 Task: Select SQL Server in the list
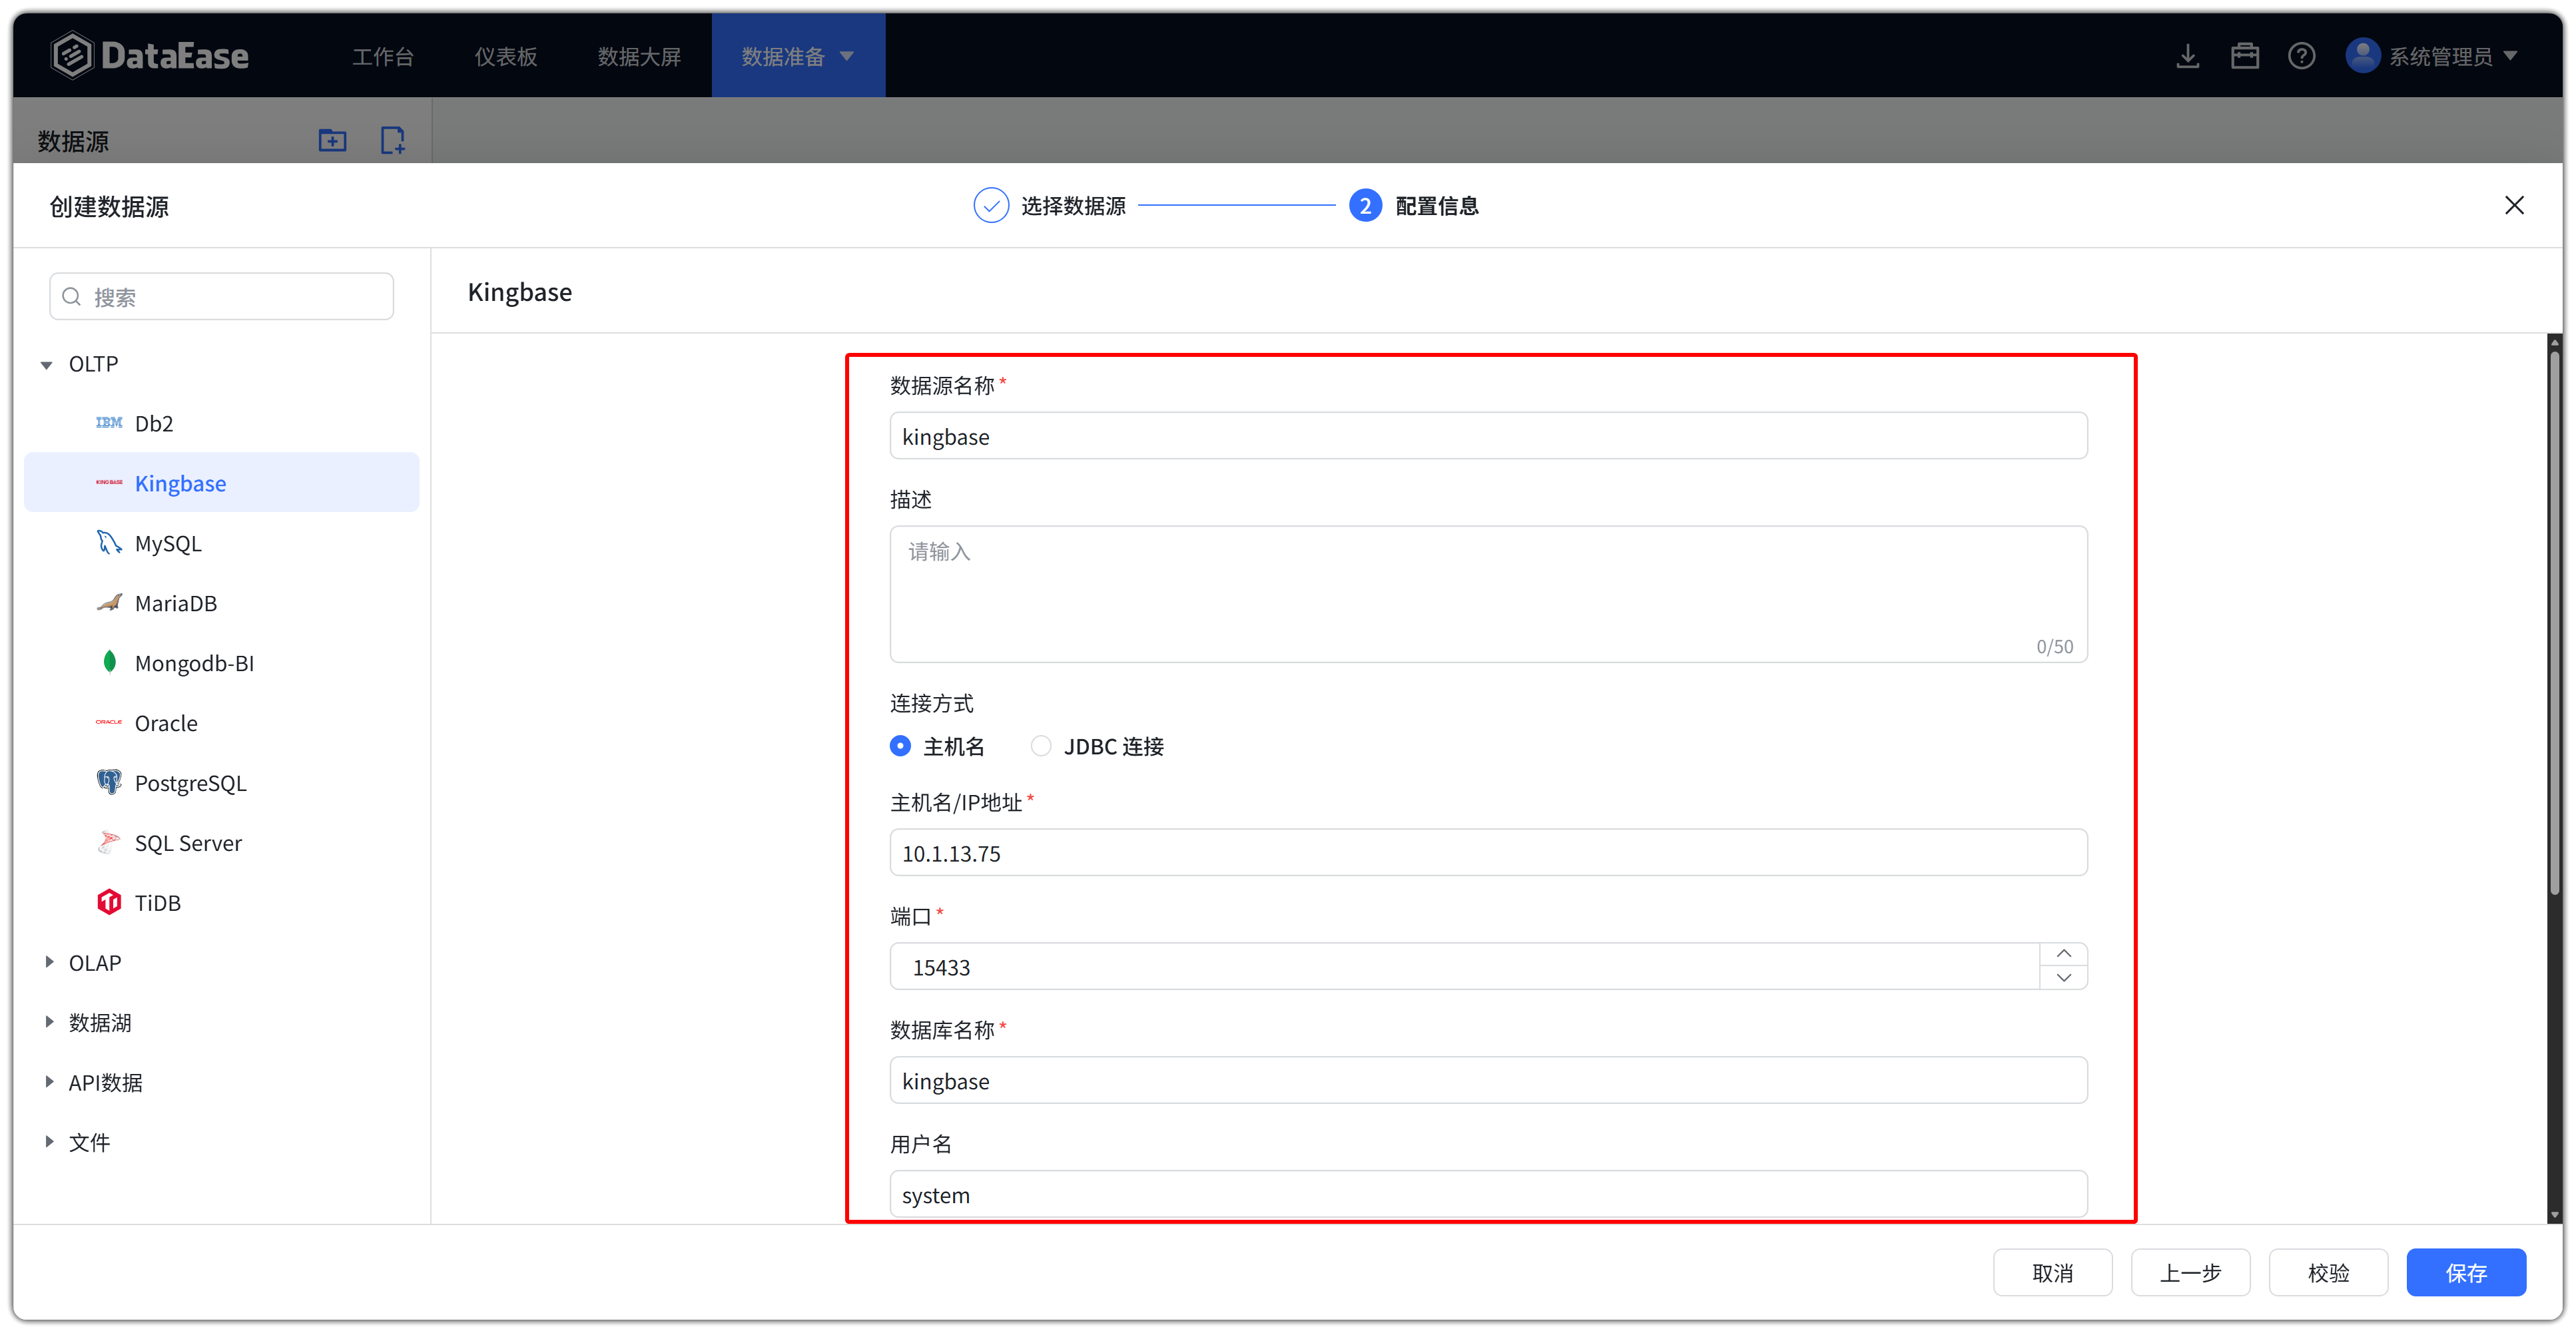click(221, 843)
